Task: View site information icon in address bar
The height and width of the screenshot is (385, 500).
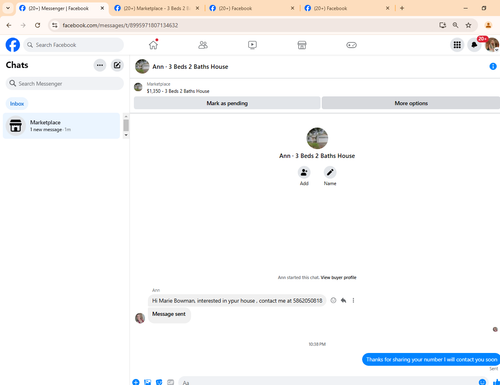Action: point(55,25)
